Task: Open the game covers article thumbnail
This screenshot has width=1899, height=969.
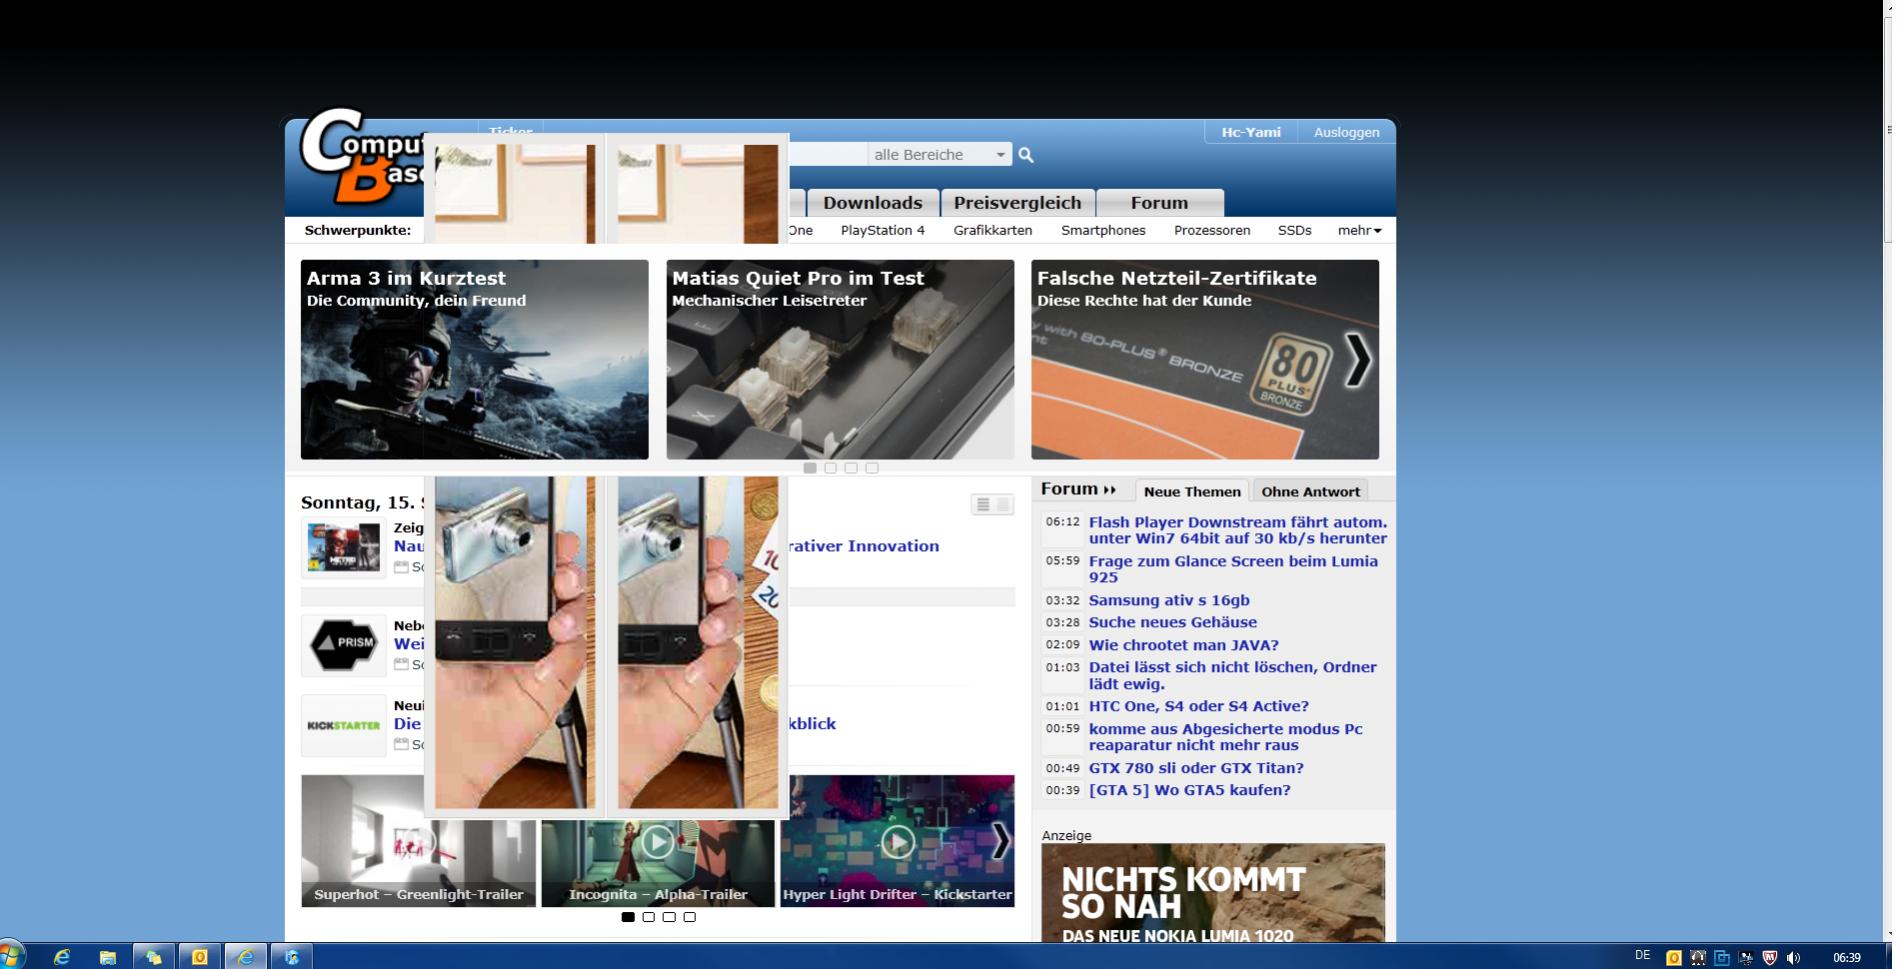Action: point(343,547)
